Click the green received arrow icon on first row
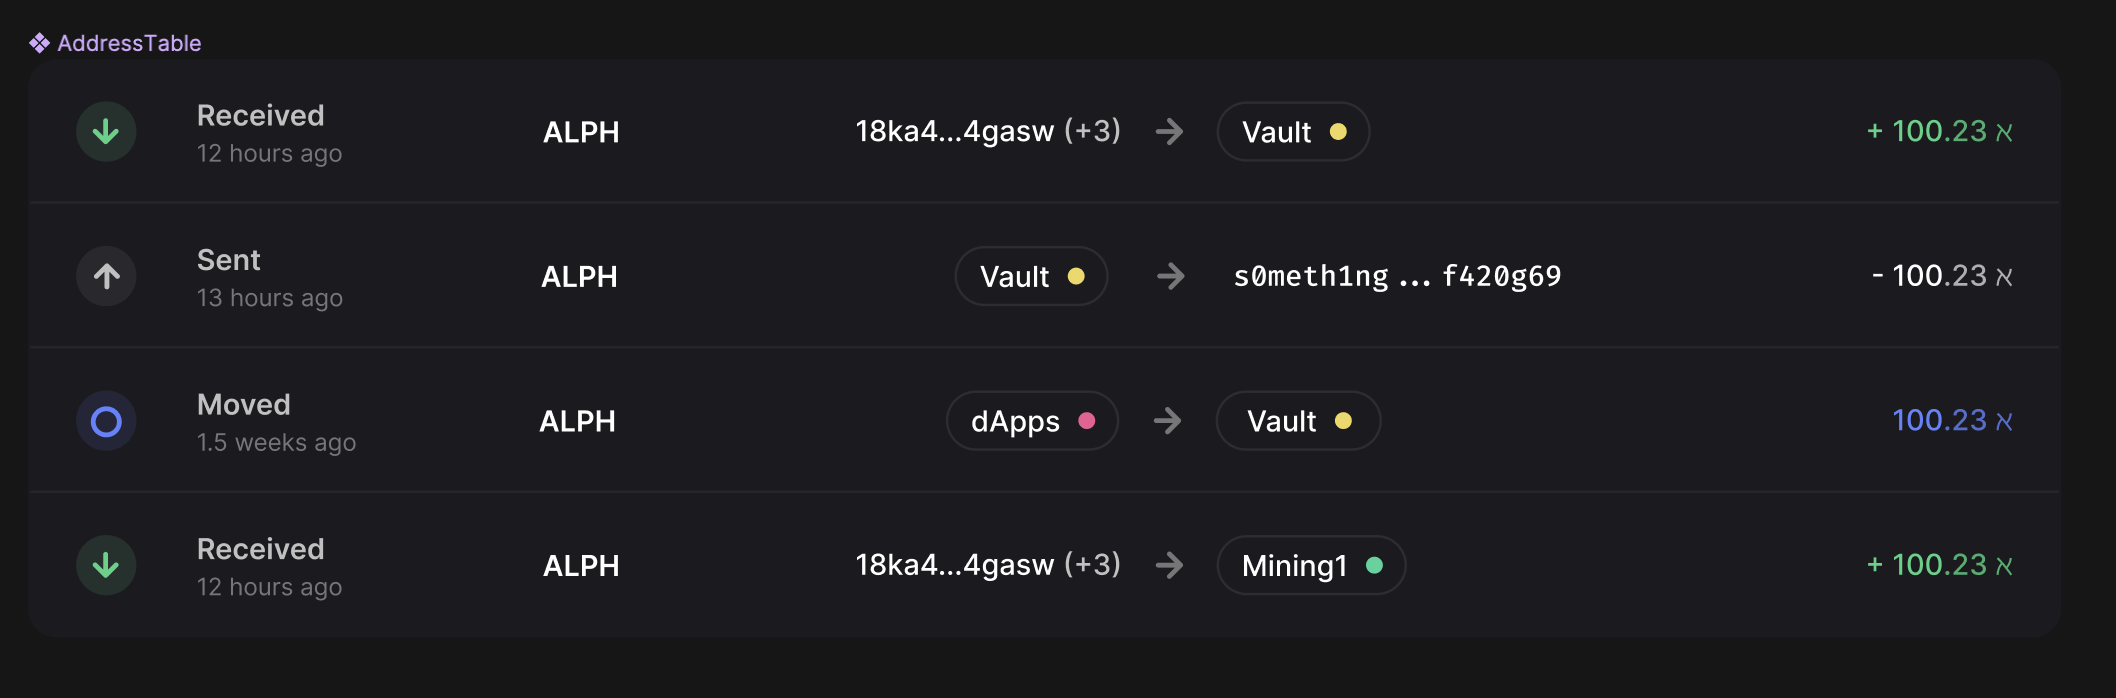Image resolution: width=2116 pixels, height=698 pixels. [106, 131]
